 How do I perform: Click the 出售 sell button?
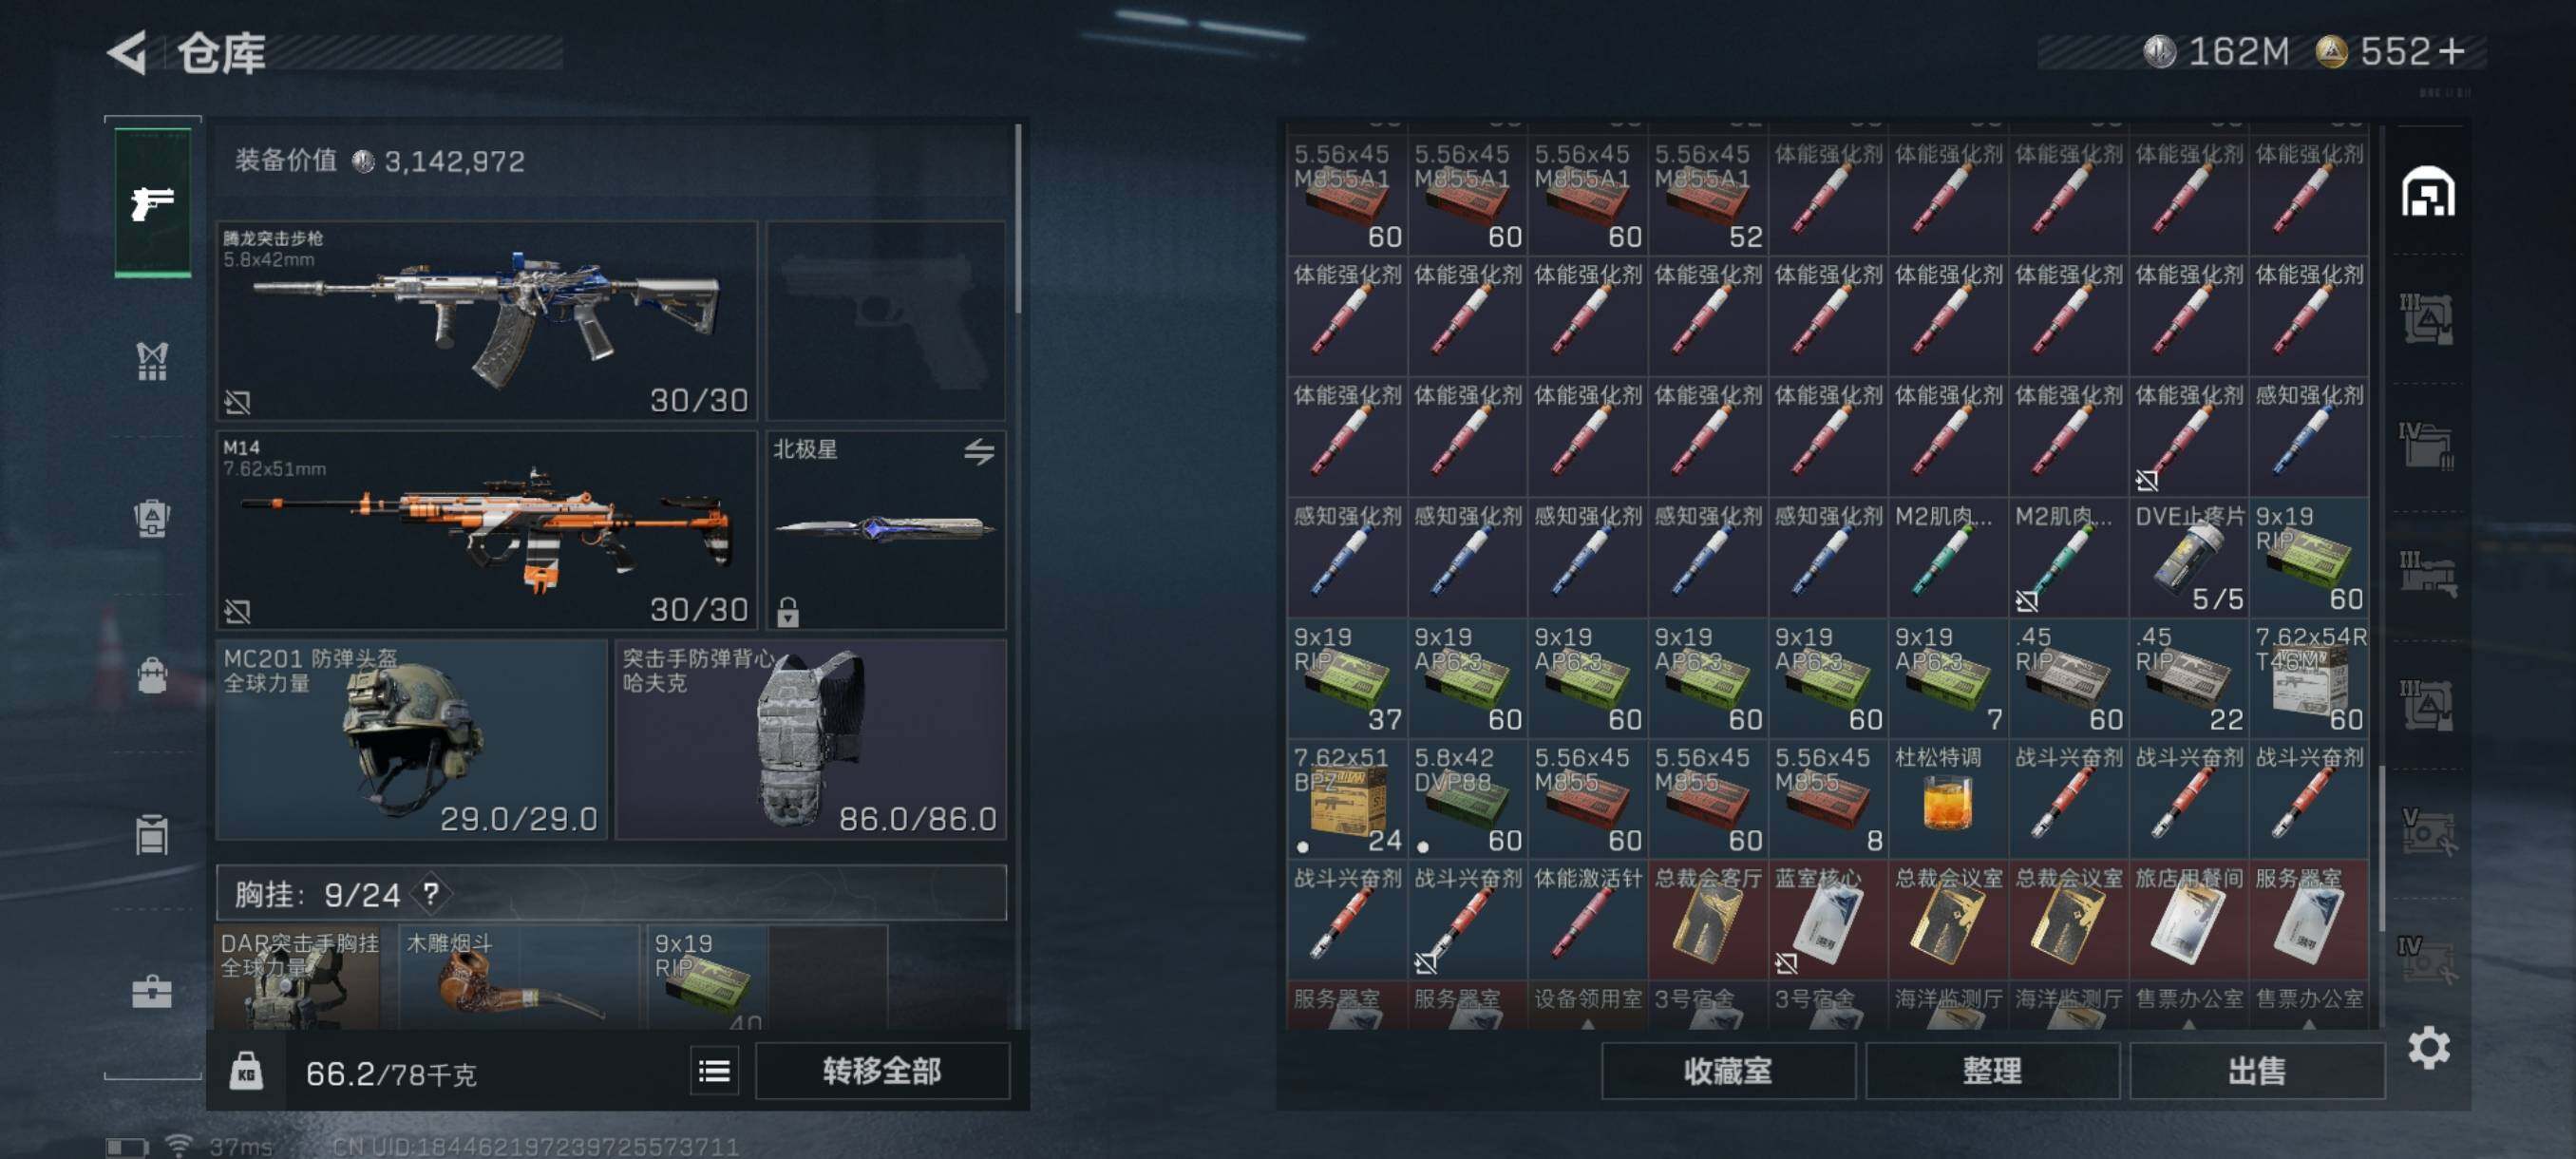(x=2256, y=1071)
